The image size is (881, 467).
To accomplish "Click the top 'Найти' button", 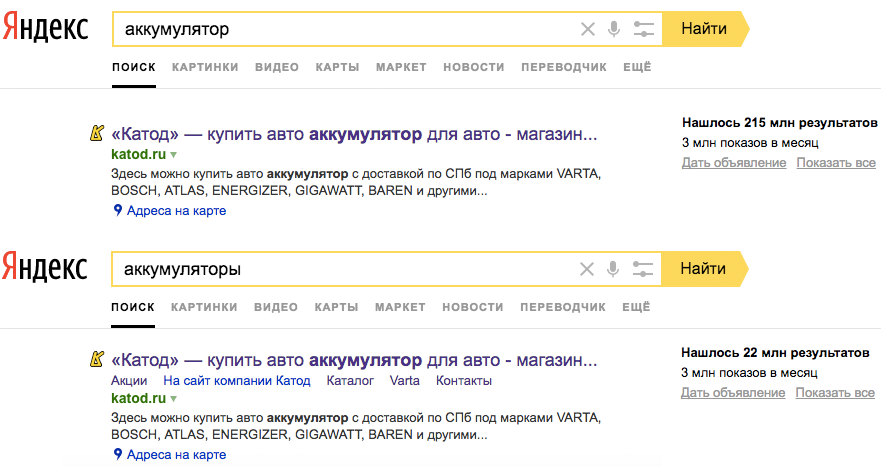I will pyautogui.click(x=705, y=29).
